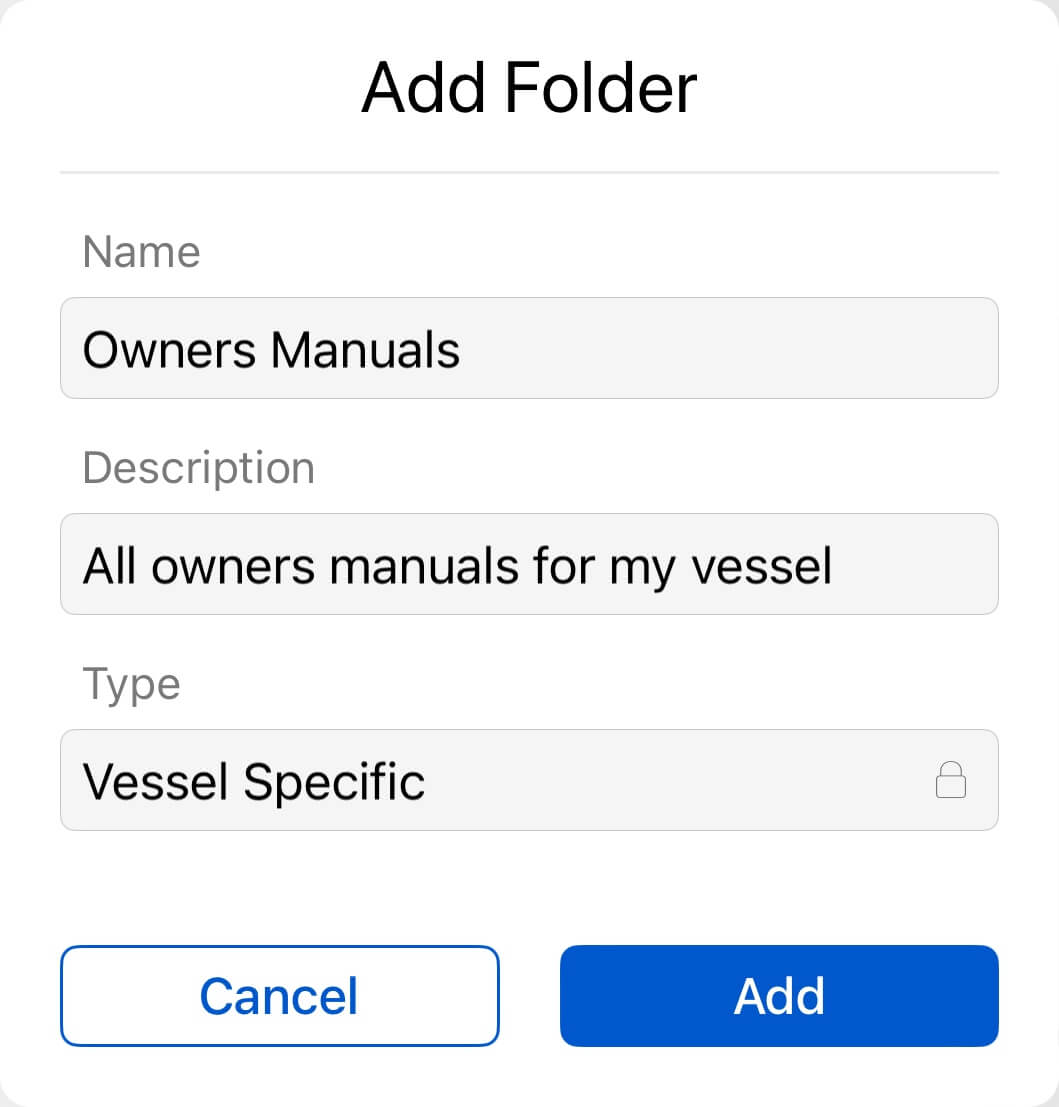The image size is (1059, 1107).
Task: Click the divider line under Add Folder
Action: [x=529, y=170]
